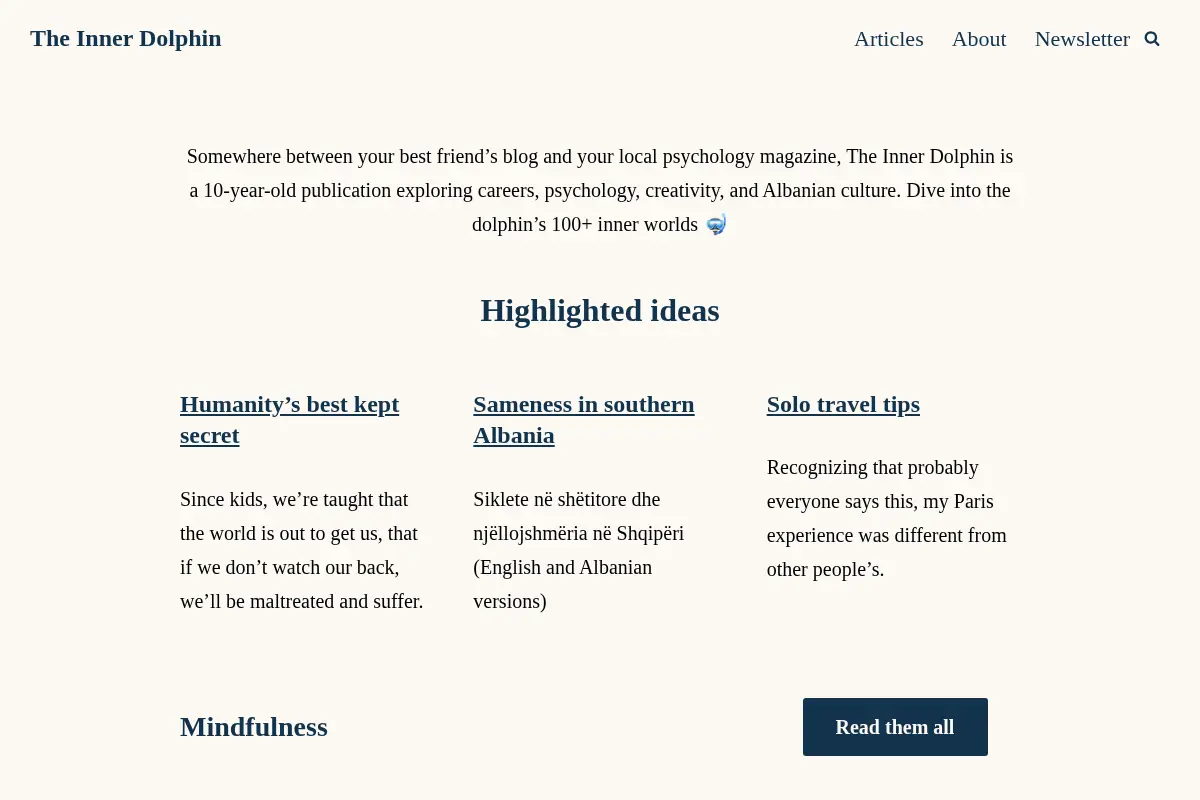Image resolution: width=1200 pixels, height=800 pixels.
Task: Click the "Highlighted ideas" heading
Action: [x=600, y=310]
